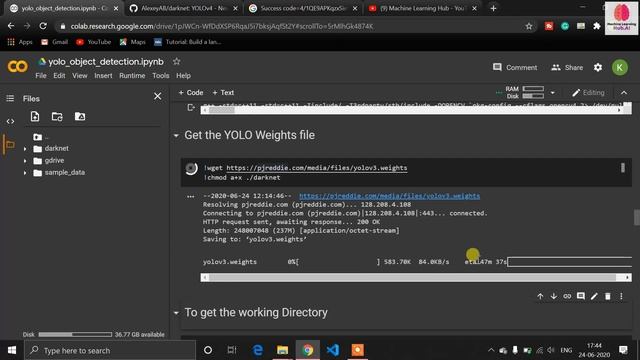Viewport: 640px width, 360px height.
Task: Open more cell actions menu
Action: tap(621, 296)
